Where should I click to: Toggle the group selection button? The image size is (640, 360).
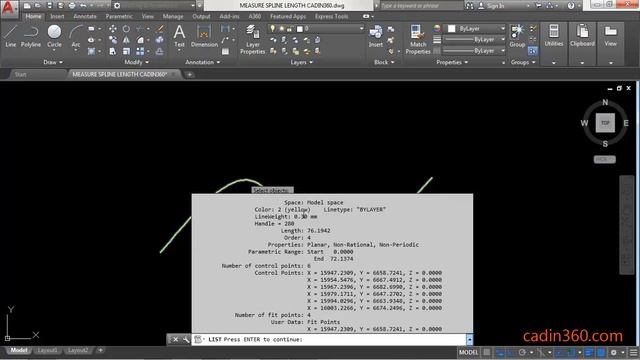tap(532, 51)
